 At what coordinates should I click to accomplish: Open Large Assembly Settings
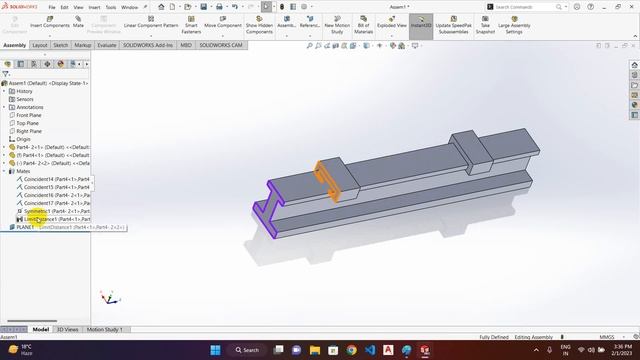(x=514, y=25)
